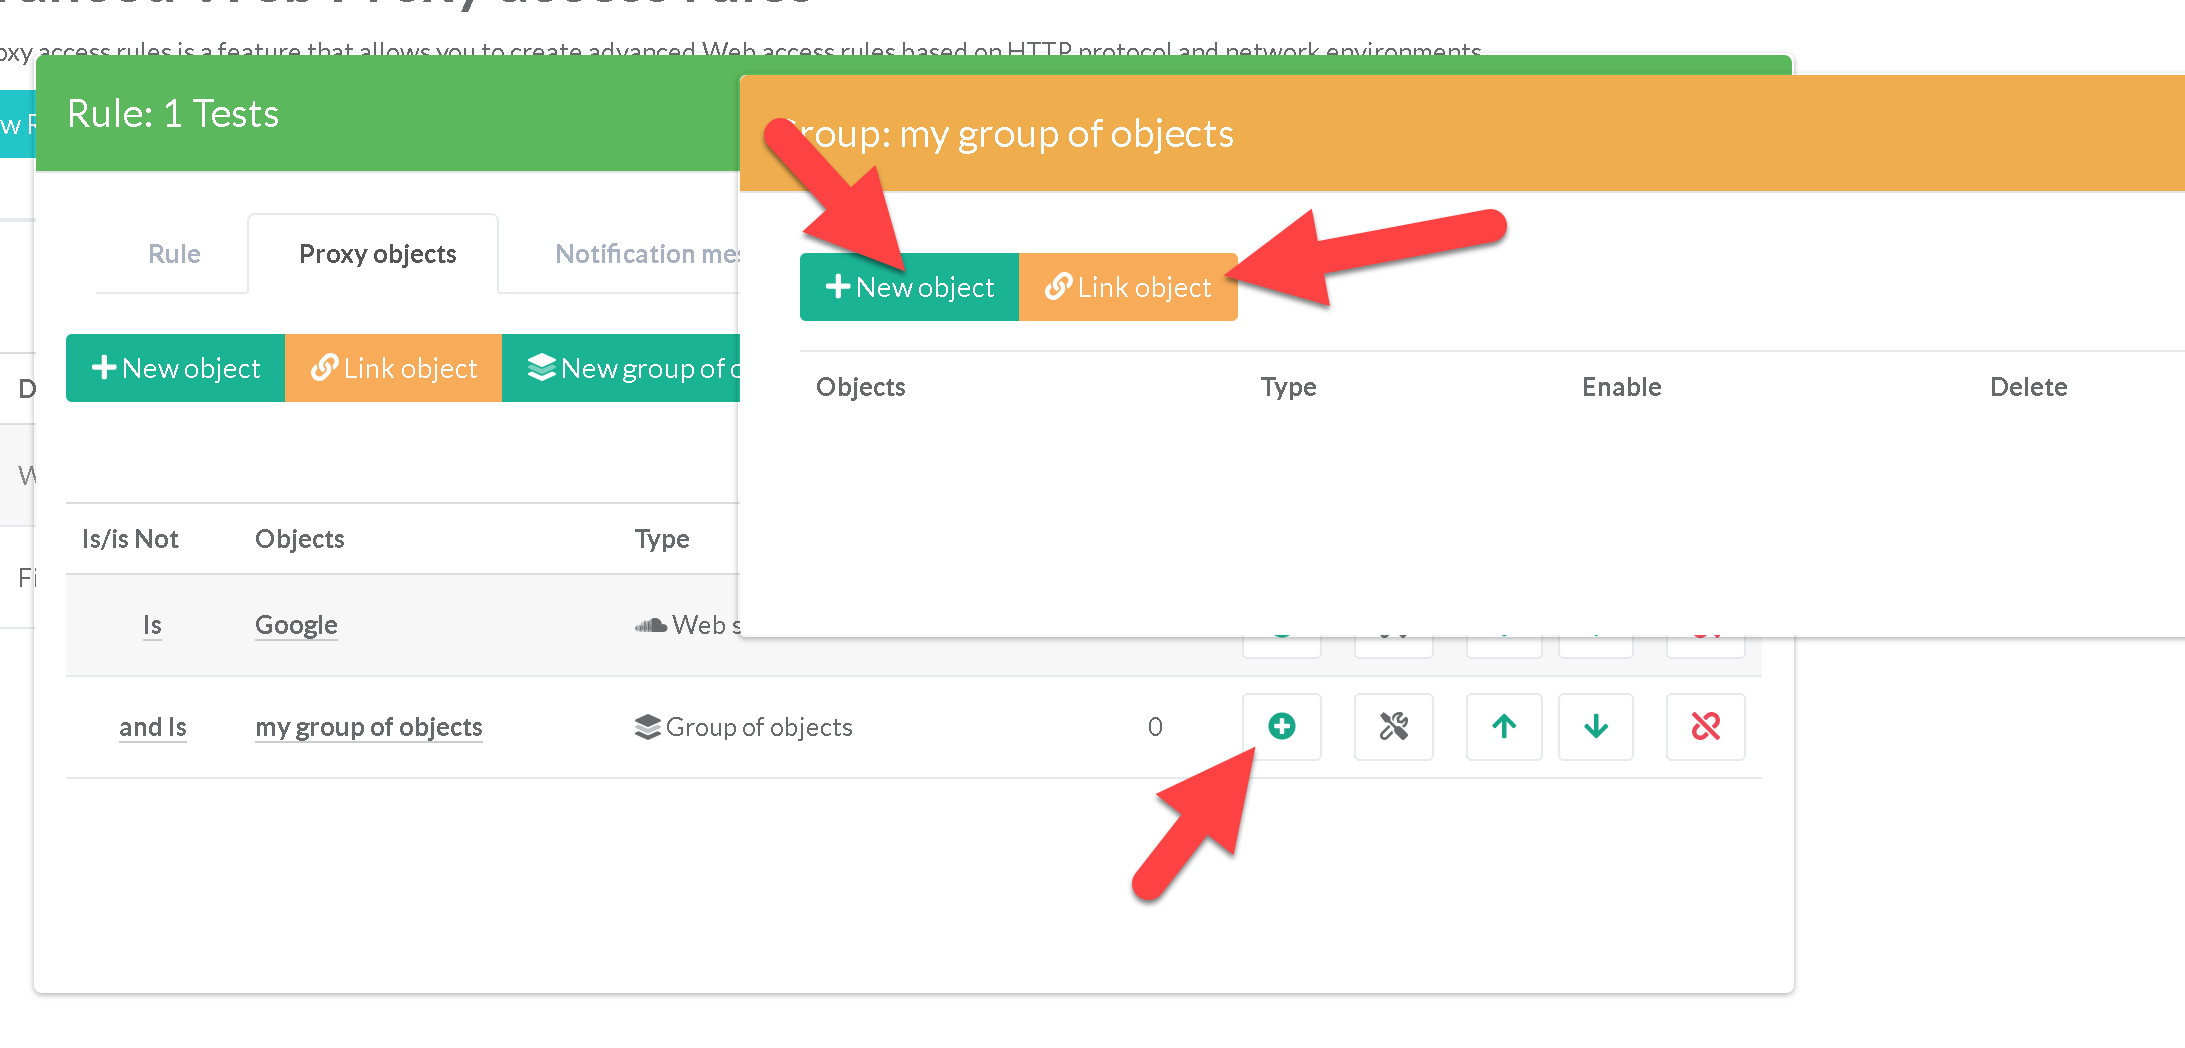Image resolution: width=2185 pixels, height=1048 pixels.
Task: Open the Notification message tab
Action: [x=645, y=254]
